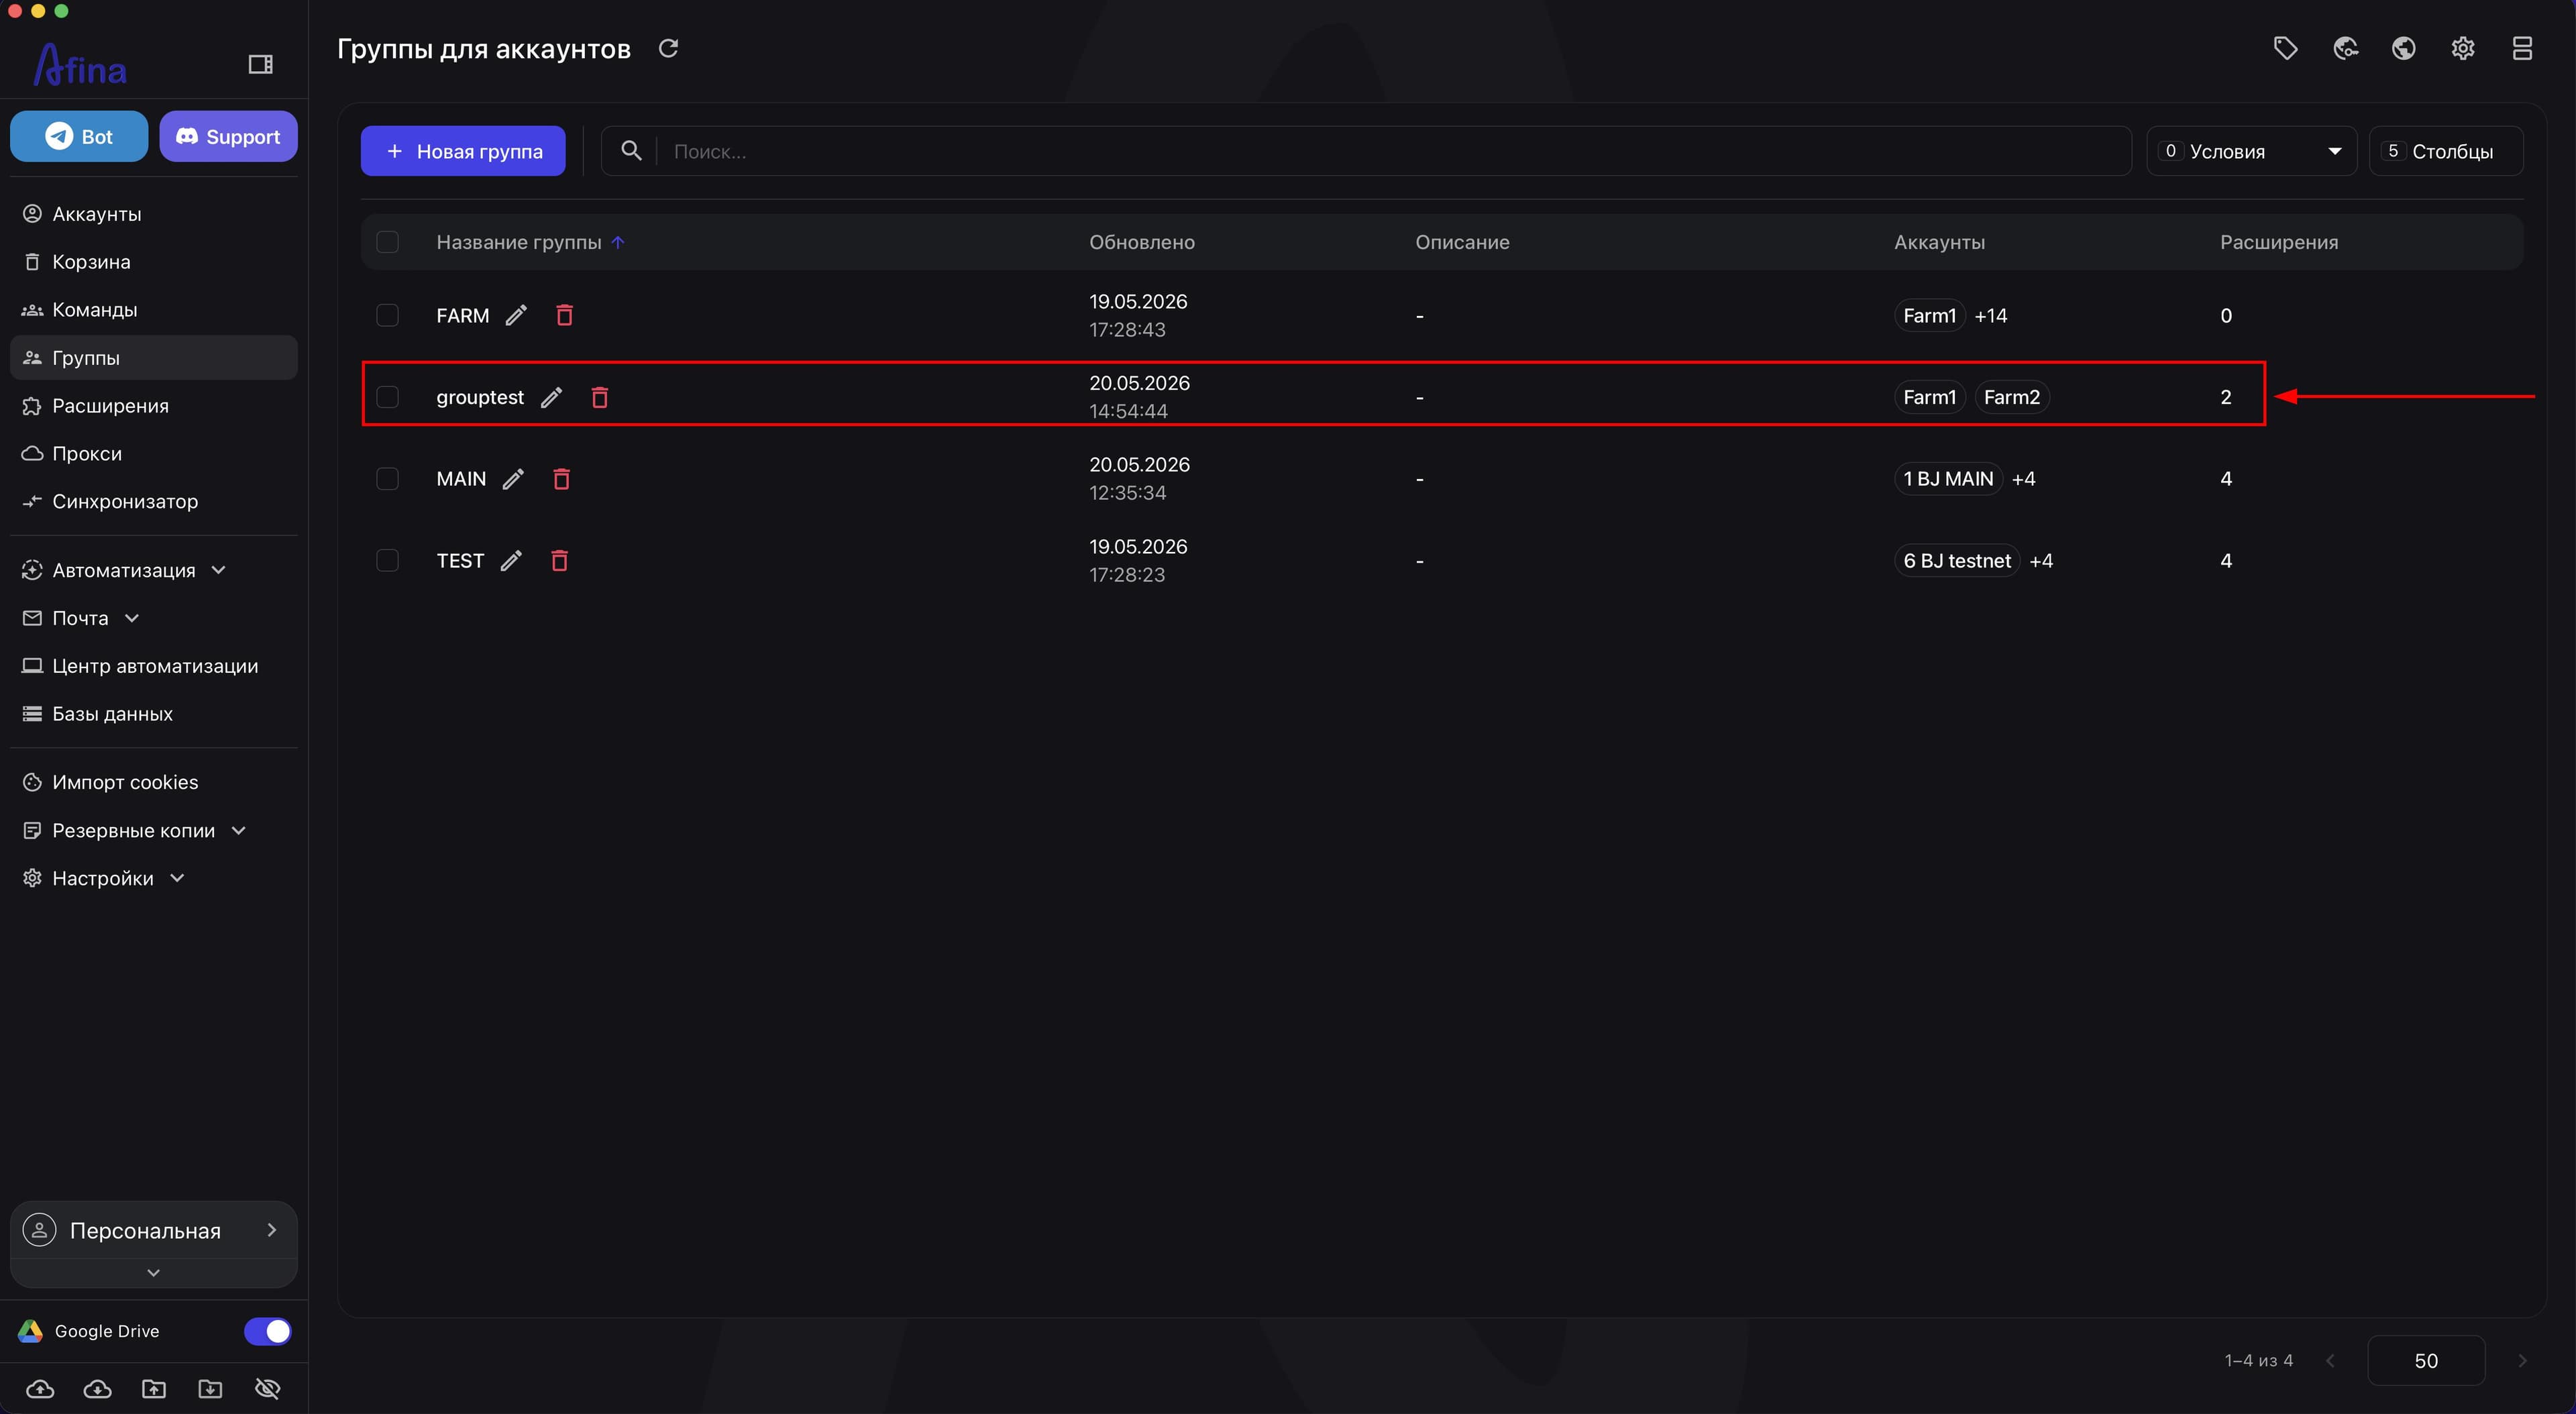
Task: Click the crossed-out eye icon at bottom
Action: point(268,1388)
